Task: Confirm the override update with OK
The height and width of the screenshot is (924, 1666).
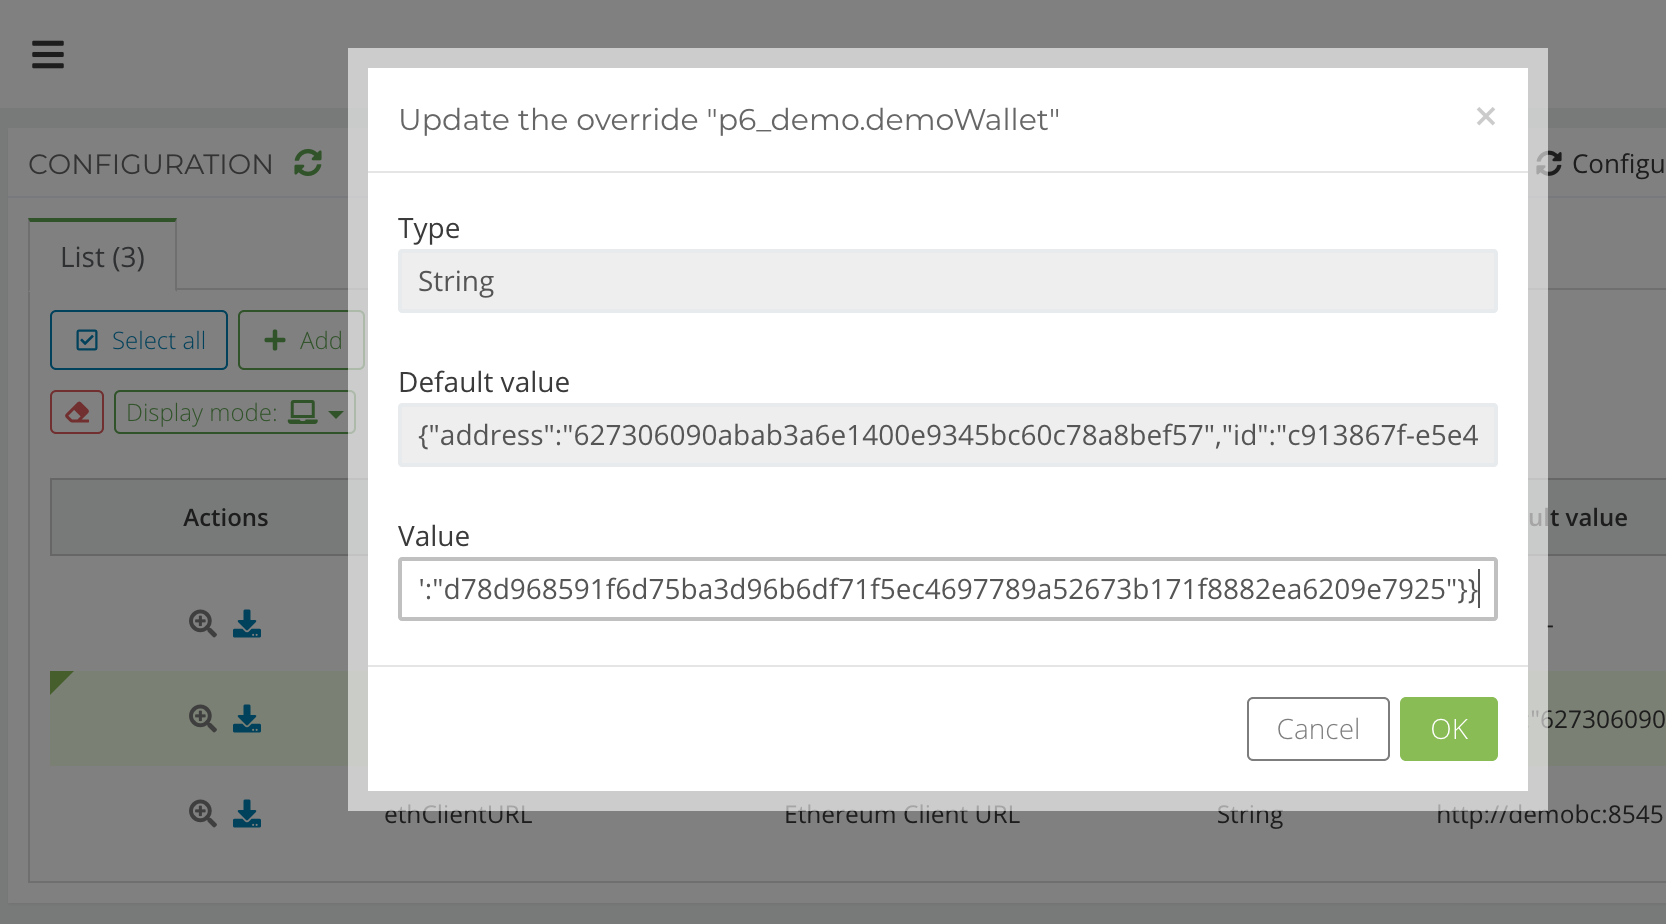Action: [x=1448, y=729]
